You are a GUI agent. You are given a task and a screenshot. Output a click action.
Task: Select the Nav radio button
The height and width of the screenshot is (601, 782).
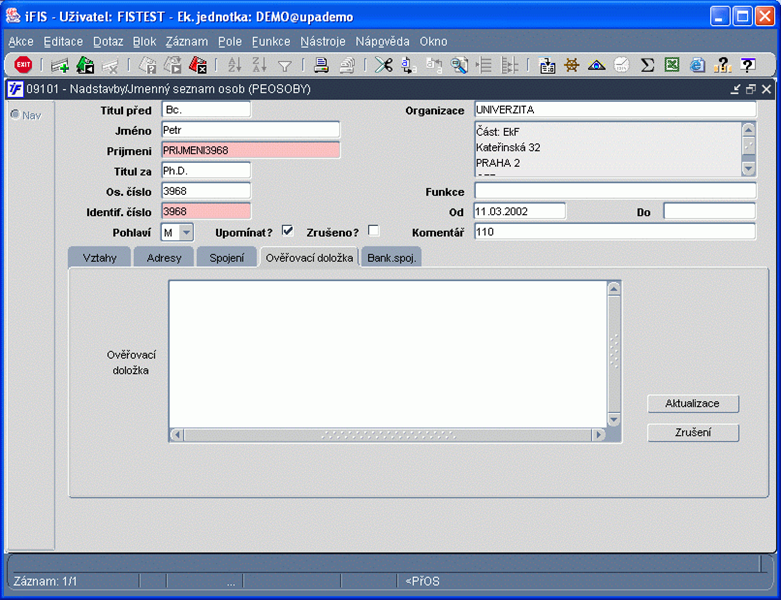15,115
